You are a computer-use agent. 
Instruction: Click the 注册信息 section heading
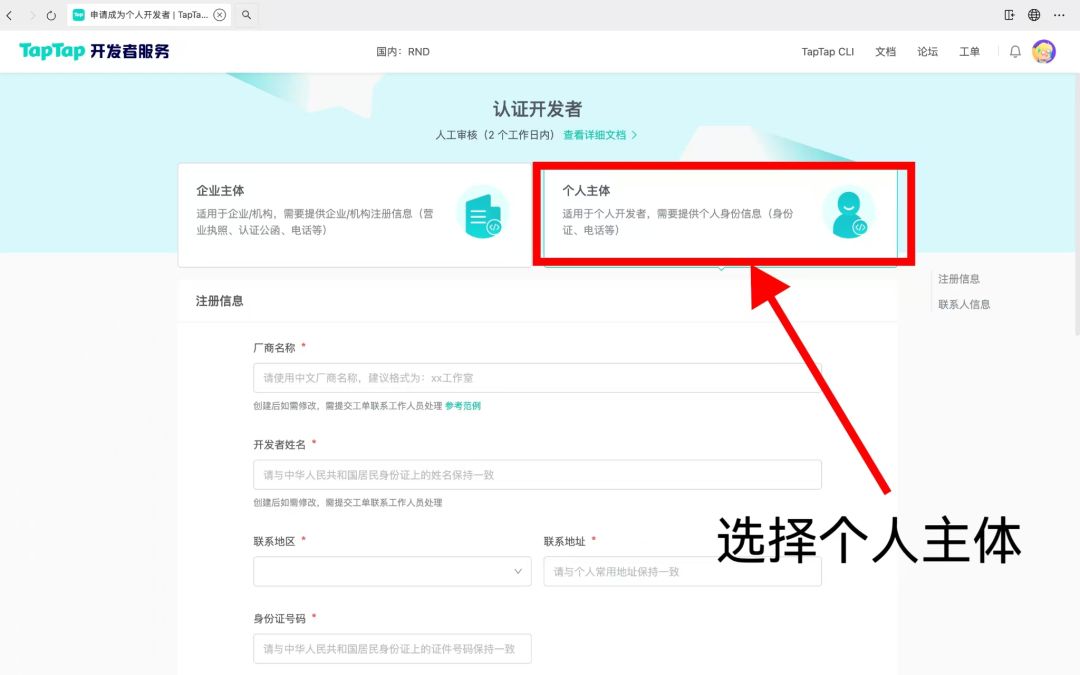219,301
